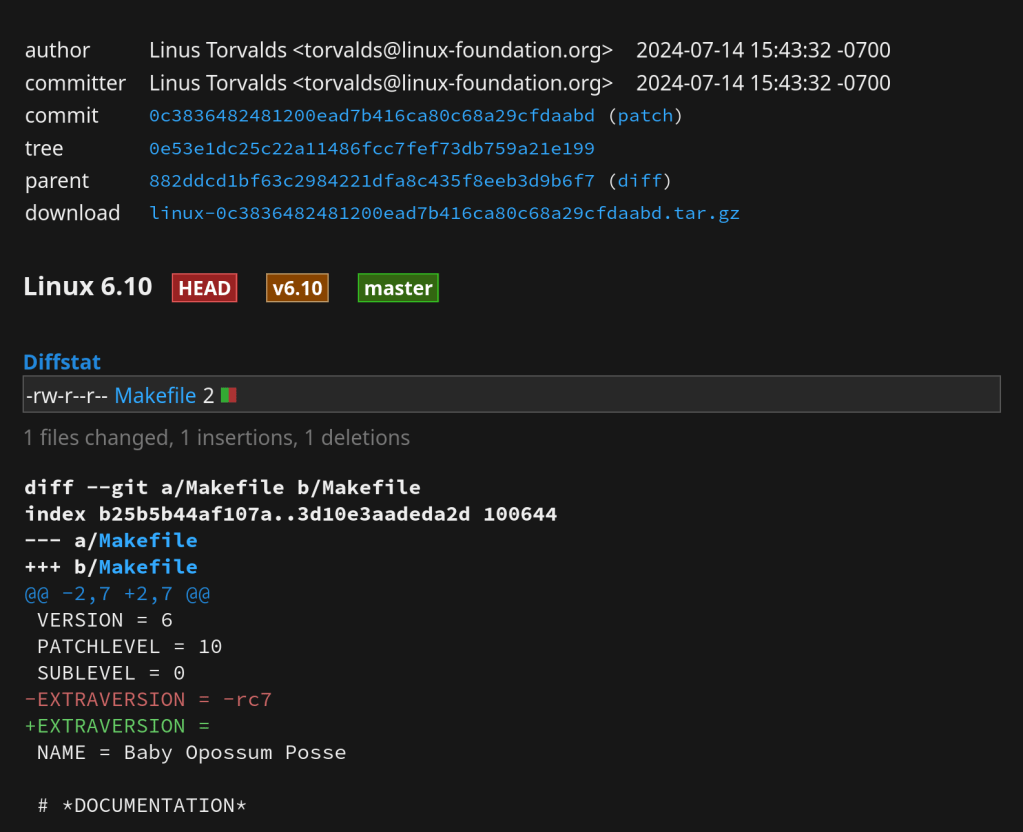Open the Diffstat heading link
The width and height of the screenshot is (1023, 832).
tap(62, 362)
